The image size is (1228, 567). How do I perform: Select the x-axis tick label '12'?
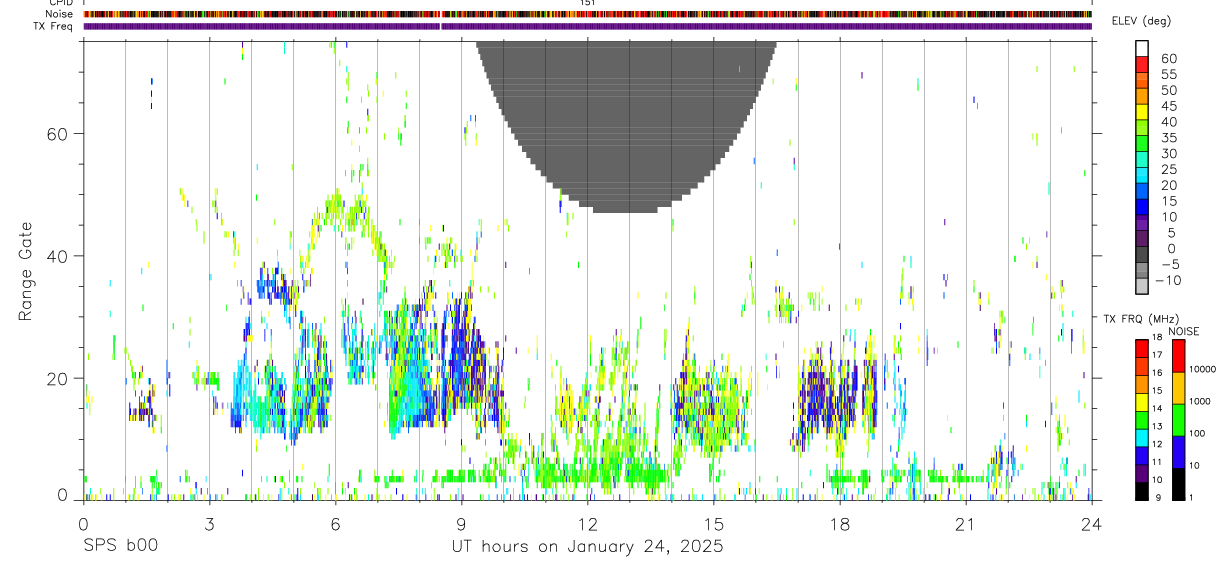coord(587,524)
